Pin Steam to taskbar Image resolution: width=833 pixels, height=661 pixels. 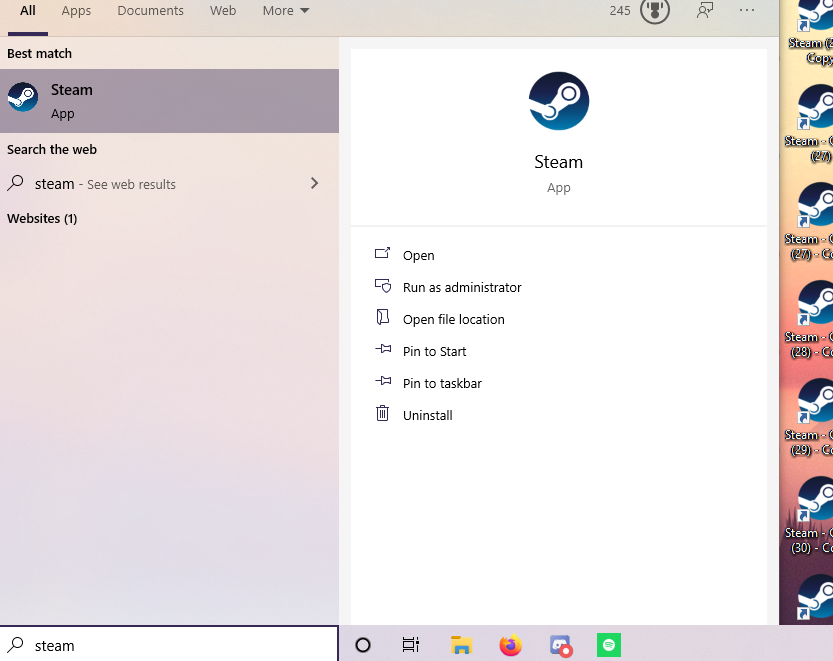442,383
